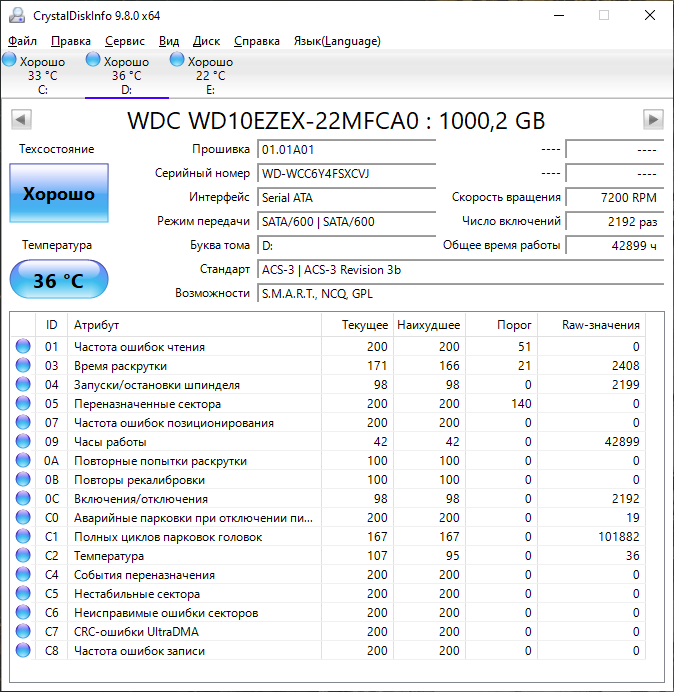Select row Запуски/остановки шпинделя
Viewport: 674px width, 692px height.
[328, 384]
